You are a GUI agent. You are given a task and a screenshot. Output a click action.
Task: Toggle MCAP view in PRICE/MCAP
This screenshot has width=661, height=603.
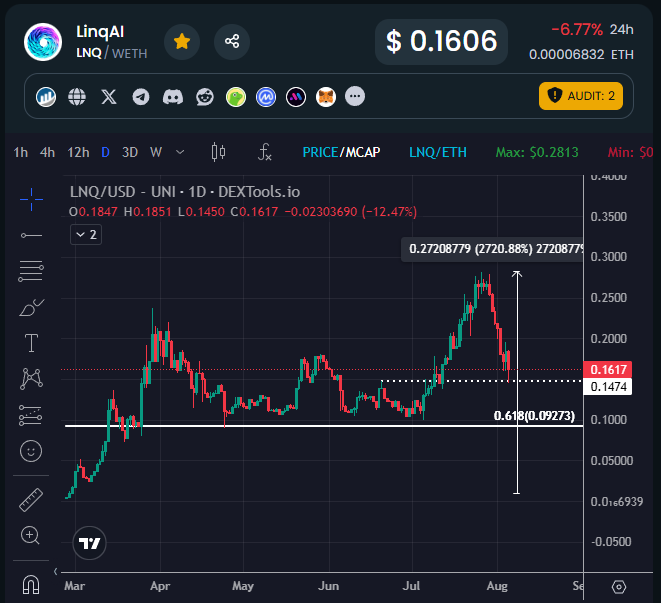pos(363,152)
